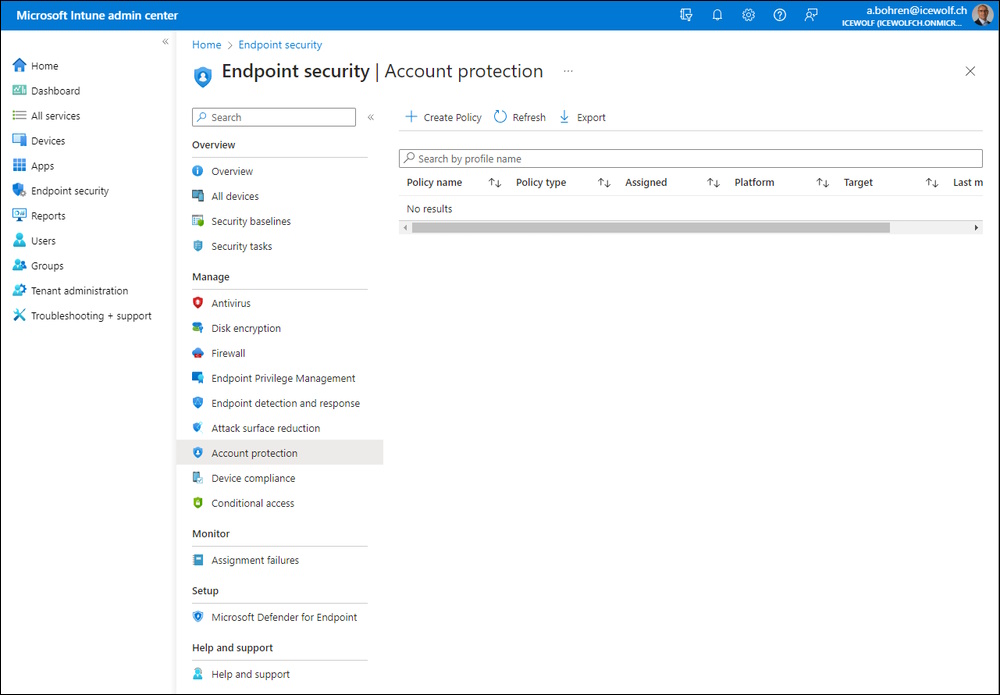Viewport: 1000px width, 695px height.
Task: Open the ellipsis more options beside title
Action: point(568,71)
